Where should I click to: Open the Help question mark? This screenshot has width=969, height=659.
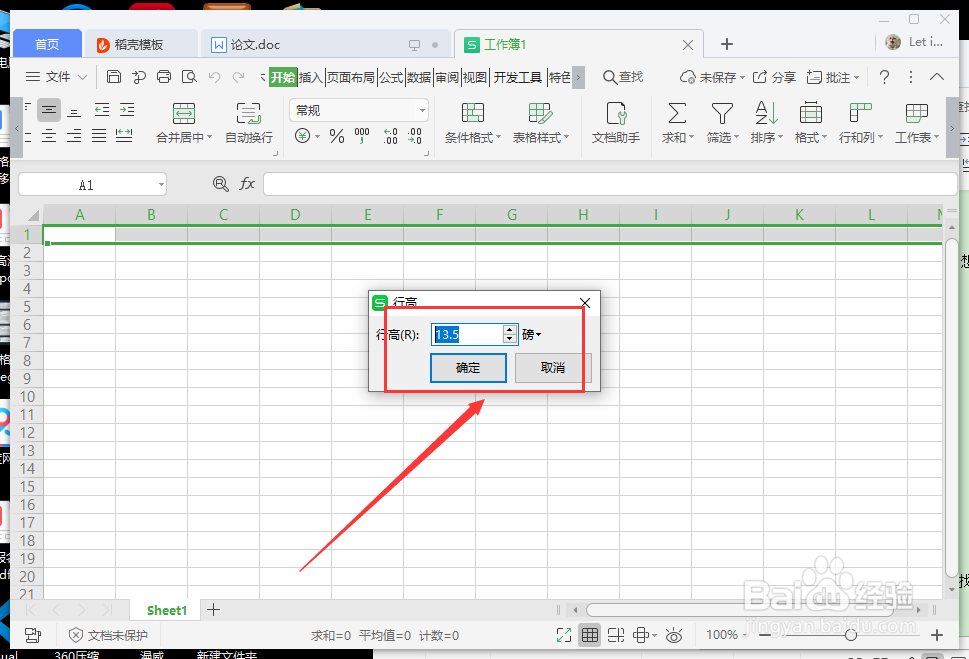pos(884,77)
